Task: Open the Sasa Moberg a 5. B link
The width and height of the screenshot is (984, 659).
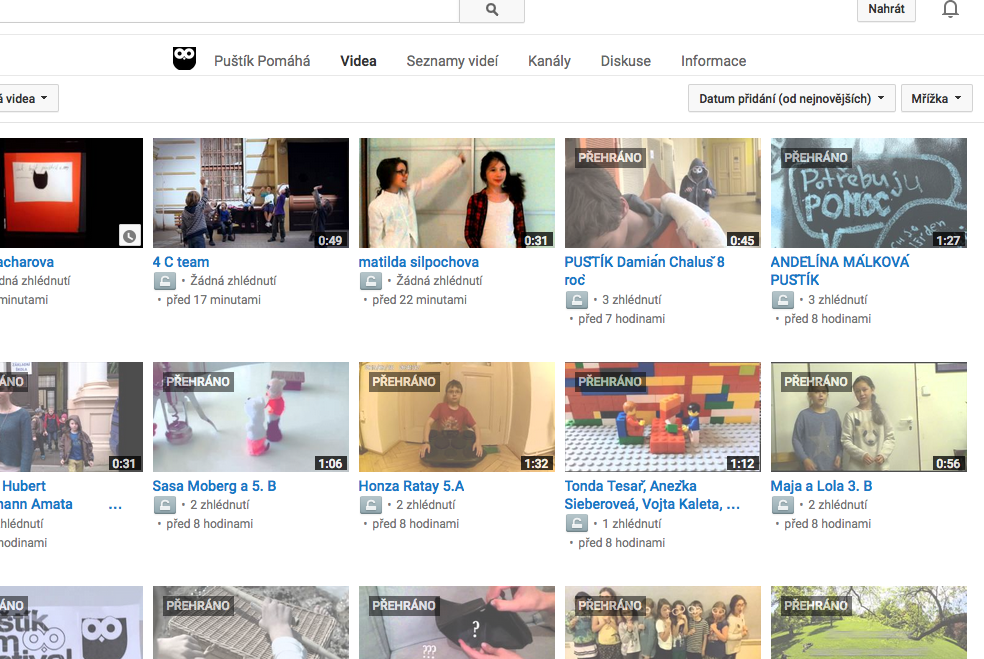Action: tap(214, 486)
